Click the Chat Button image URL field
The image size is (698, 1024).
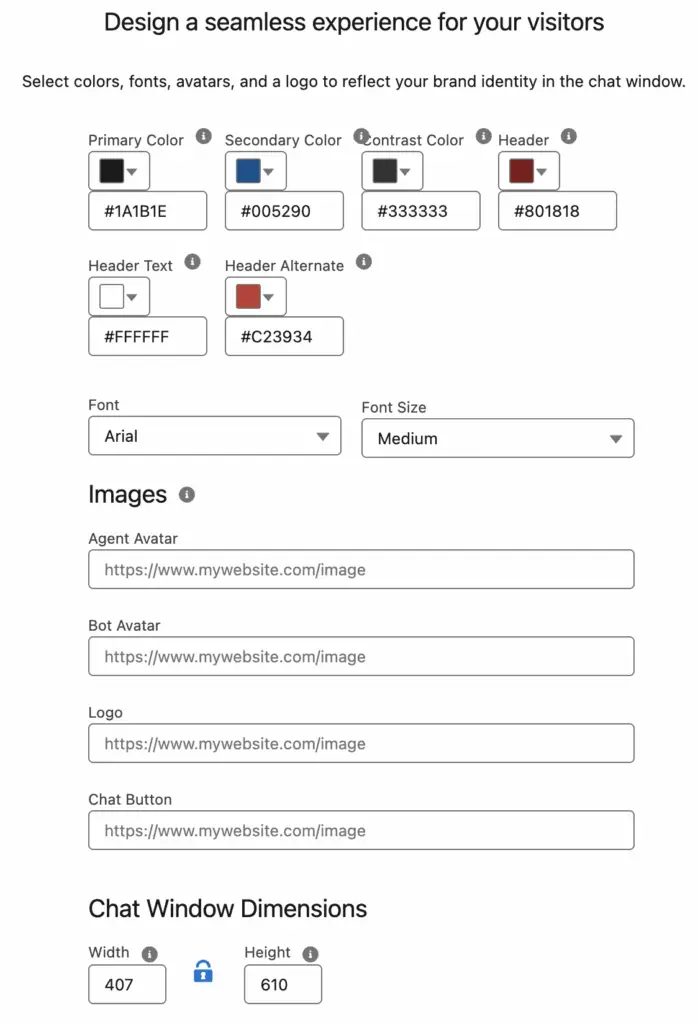click(361, 830)
